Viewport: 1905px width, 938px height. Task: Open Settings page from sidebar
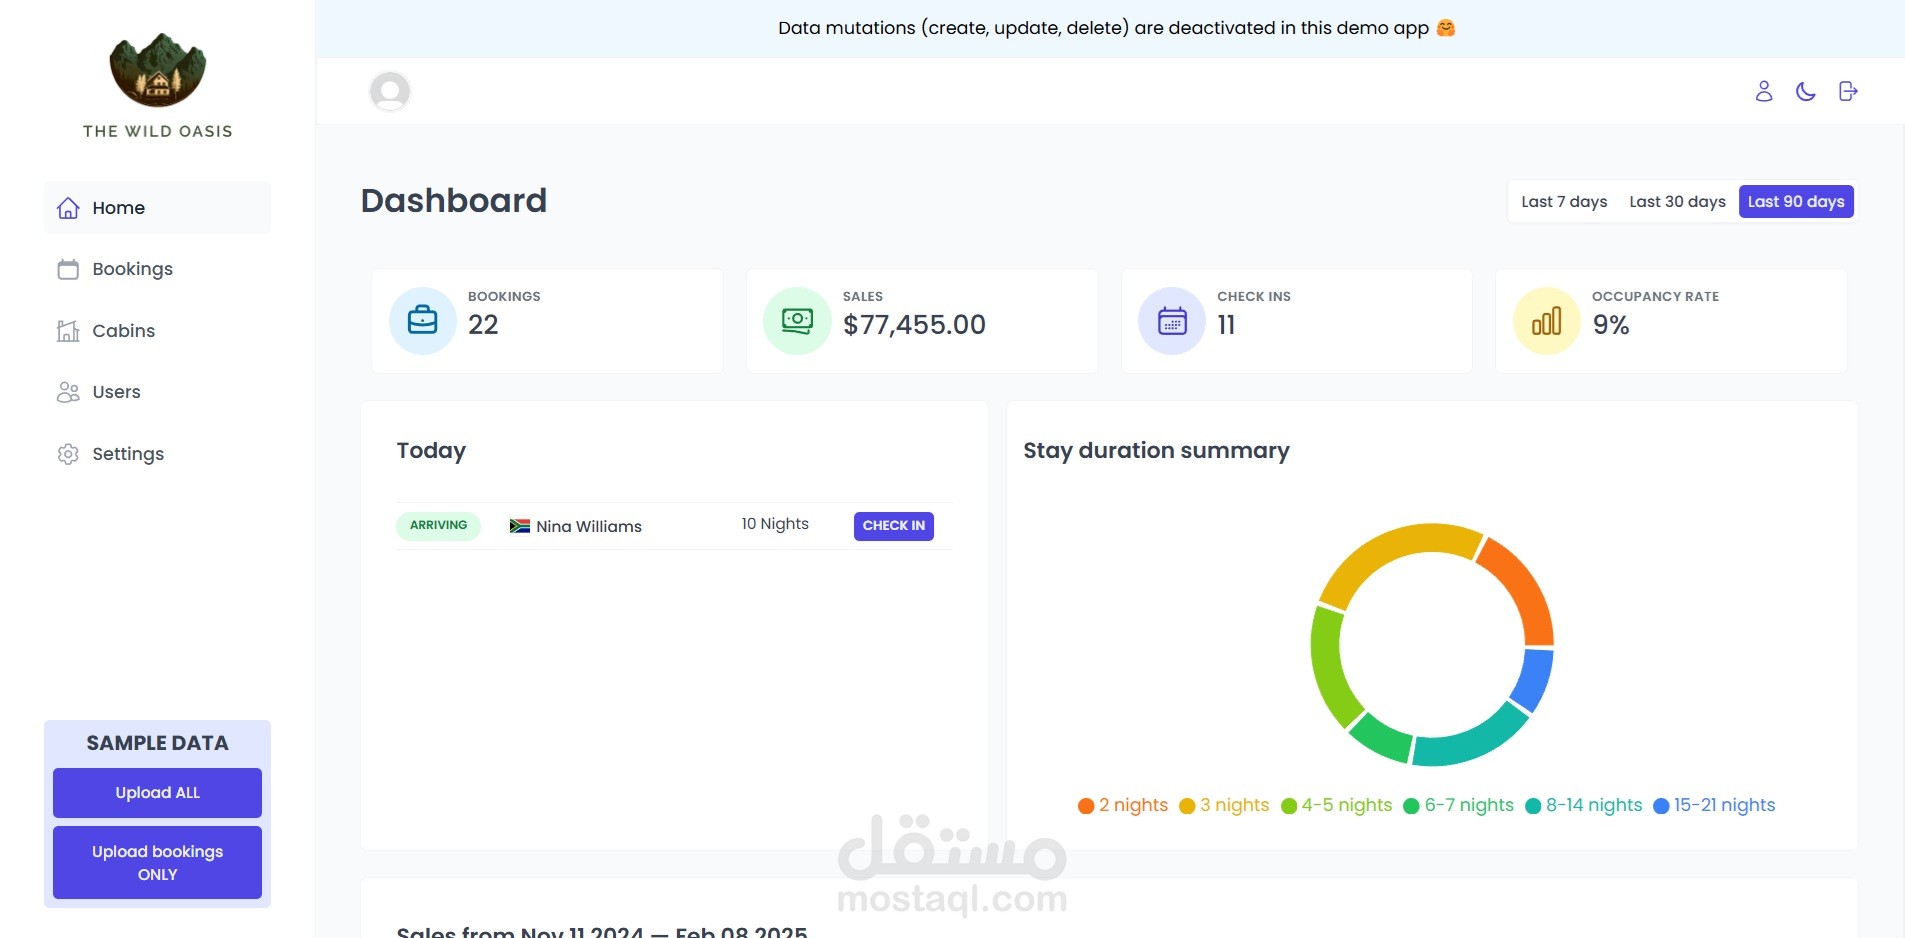click(x=157, y=454)
